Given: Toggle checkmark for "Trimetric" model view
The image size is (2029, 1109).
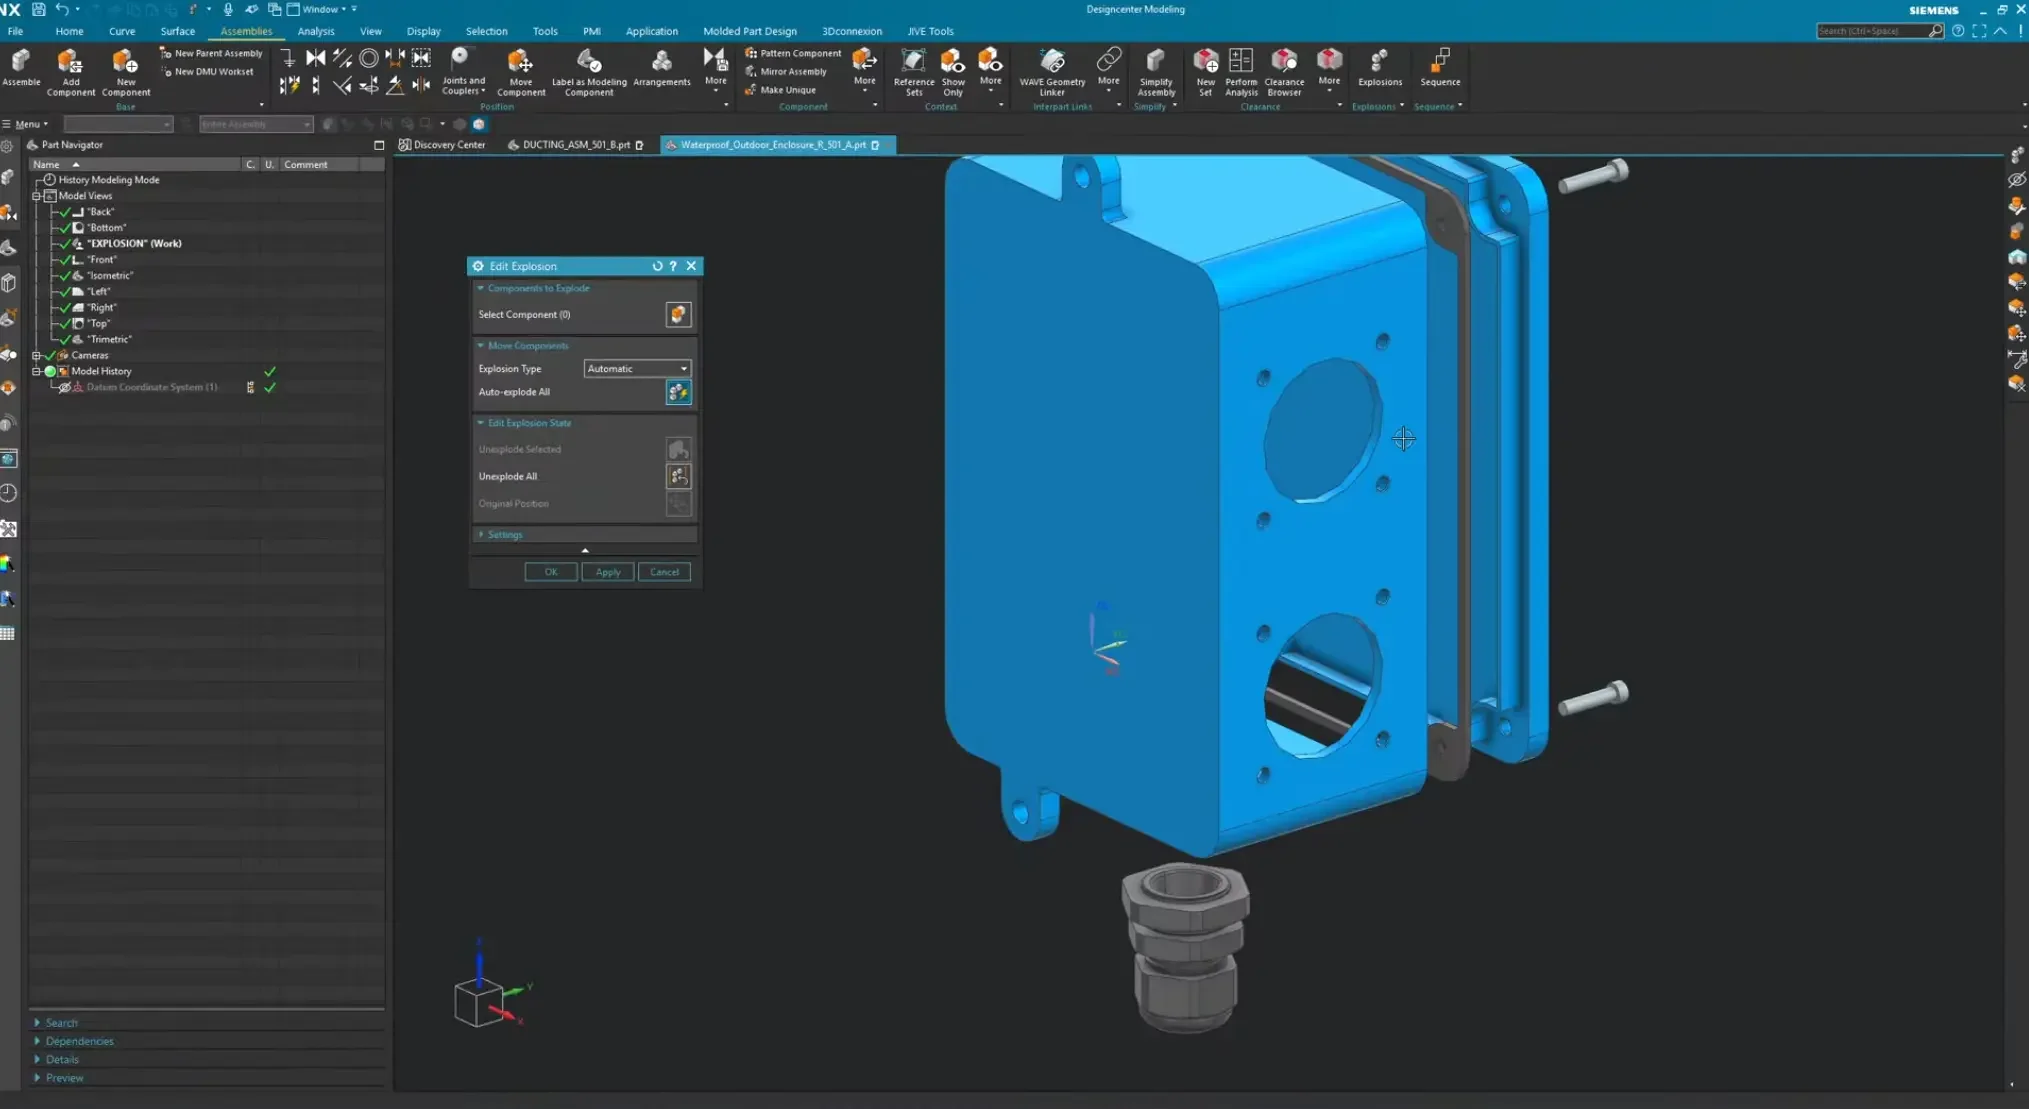Looking at the screenshot, I should [x=65, y=340].
